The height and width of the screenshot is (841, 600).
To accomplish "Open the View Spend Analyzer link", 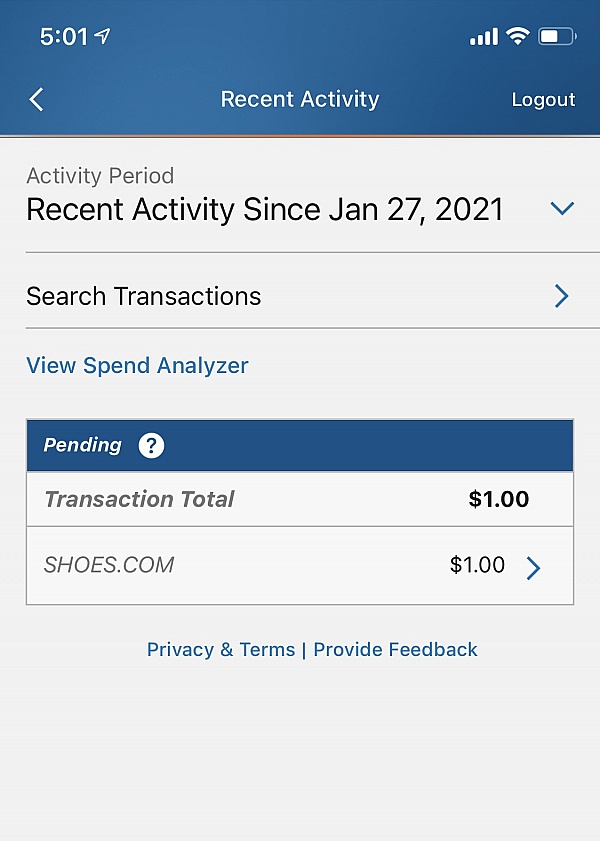I will click(137, 366).
